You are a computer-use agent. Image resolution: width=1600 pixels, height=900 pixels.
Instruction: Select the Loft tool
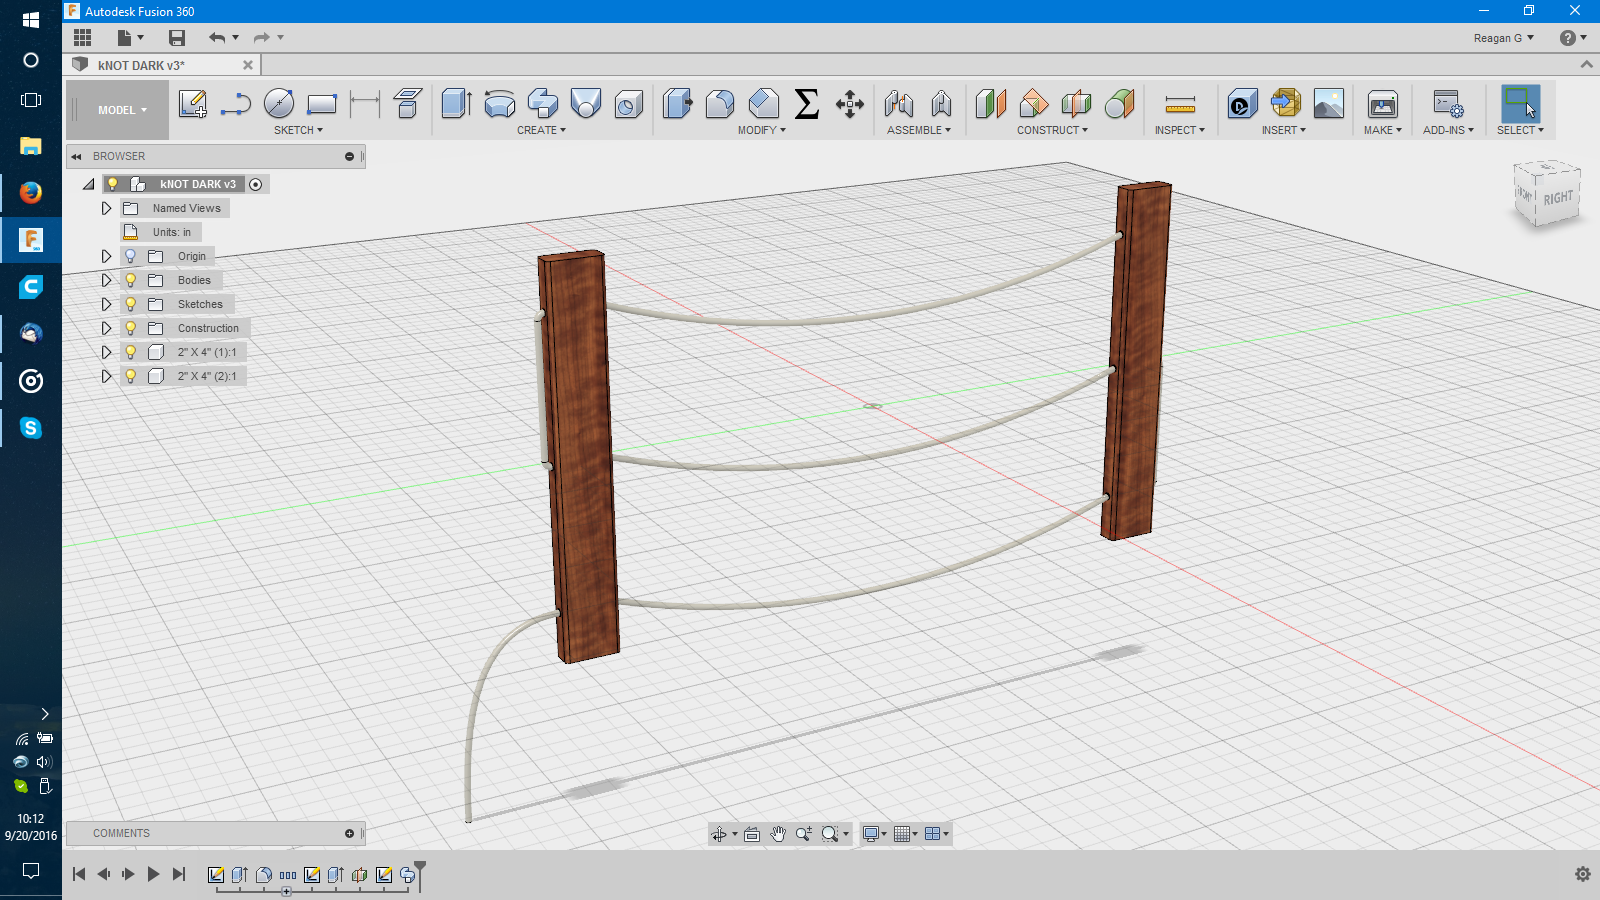point(586,104)
